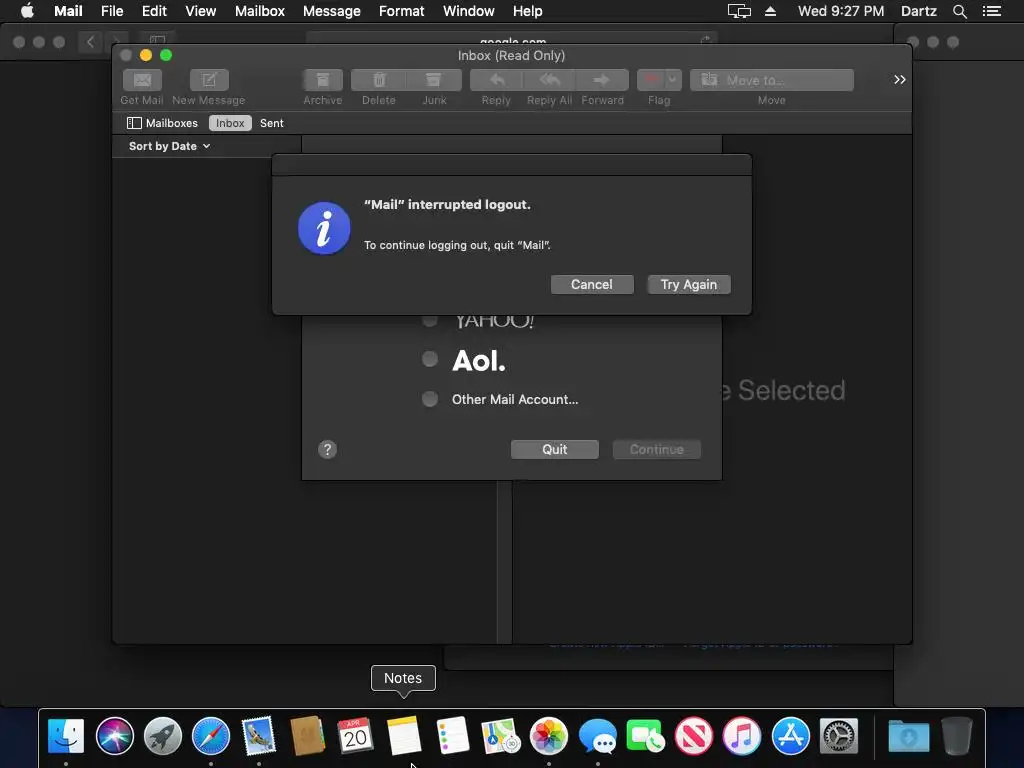Viewport: 1024px width, 768px height.
Task: Click the Mail stamp icon in Dock
Action: tap(259, 735)
